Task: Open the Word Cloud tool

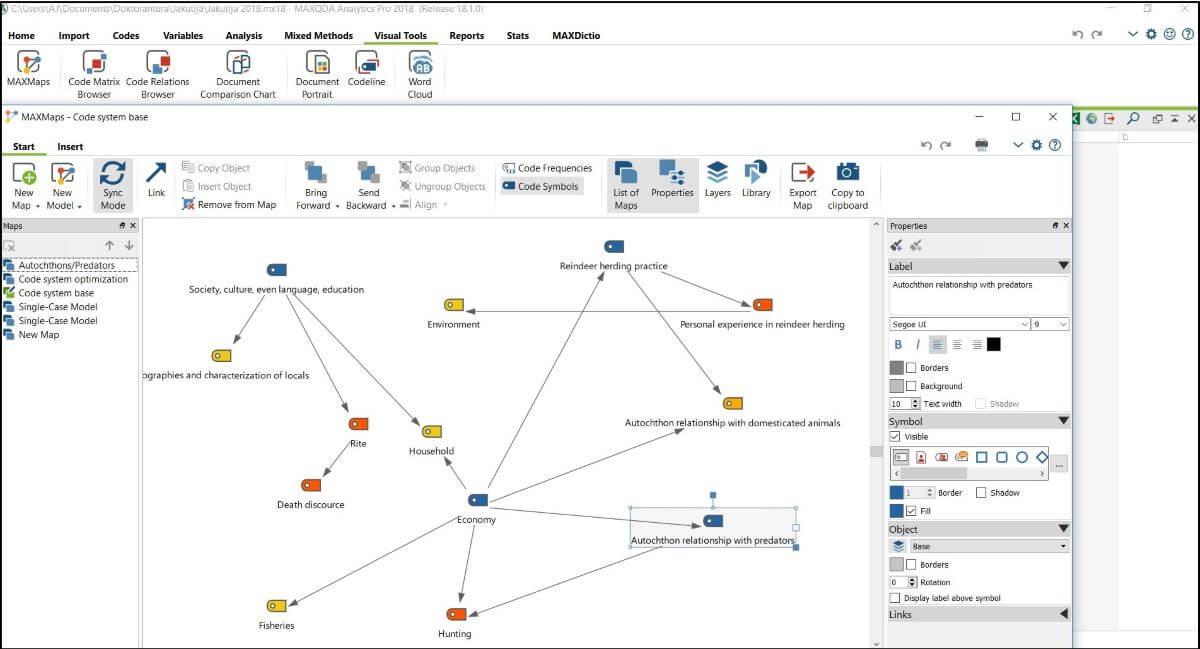Action: point(420,64)
